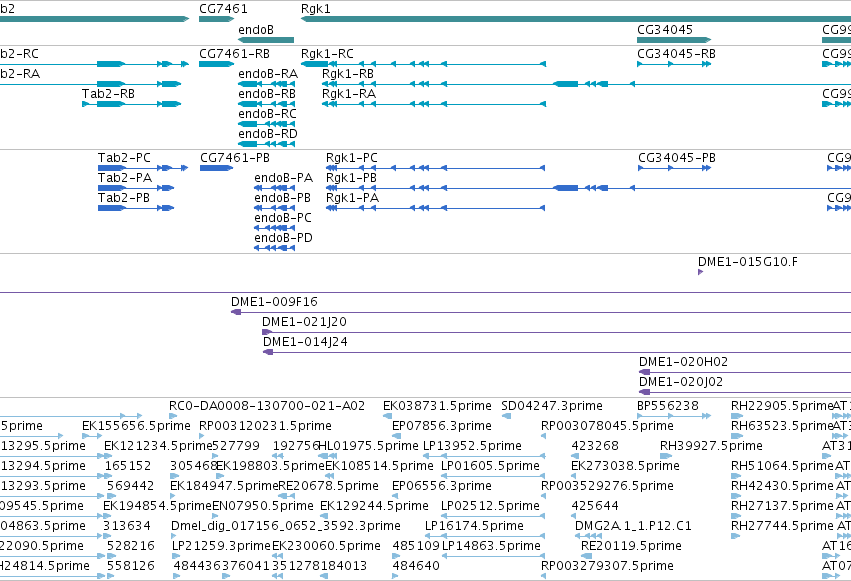This screenshot has height=581, width=851.
Task: Select EST LP01605.5prime
Action: click(x=490, y=467)
